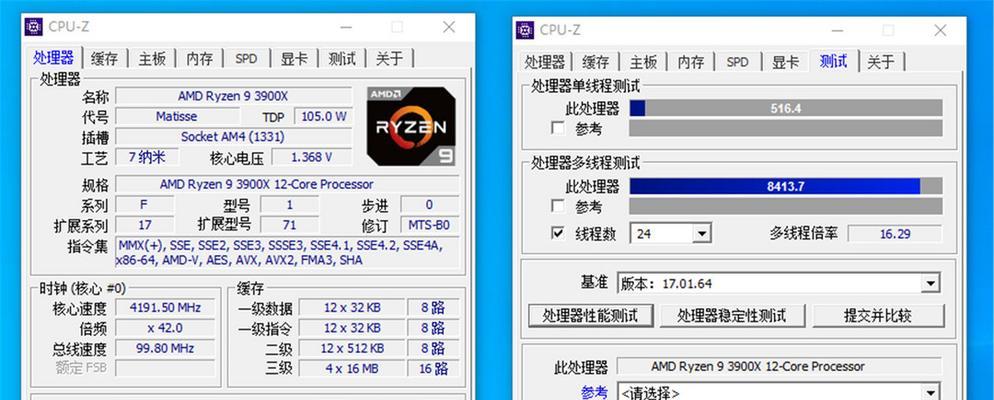Click the empty single-thread reference bar

pyautogui.click(x=785, y=129)
